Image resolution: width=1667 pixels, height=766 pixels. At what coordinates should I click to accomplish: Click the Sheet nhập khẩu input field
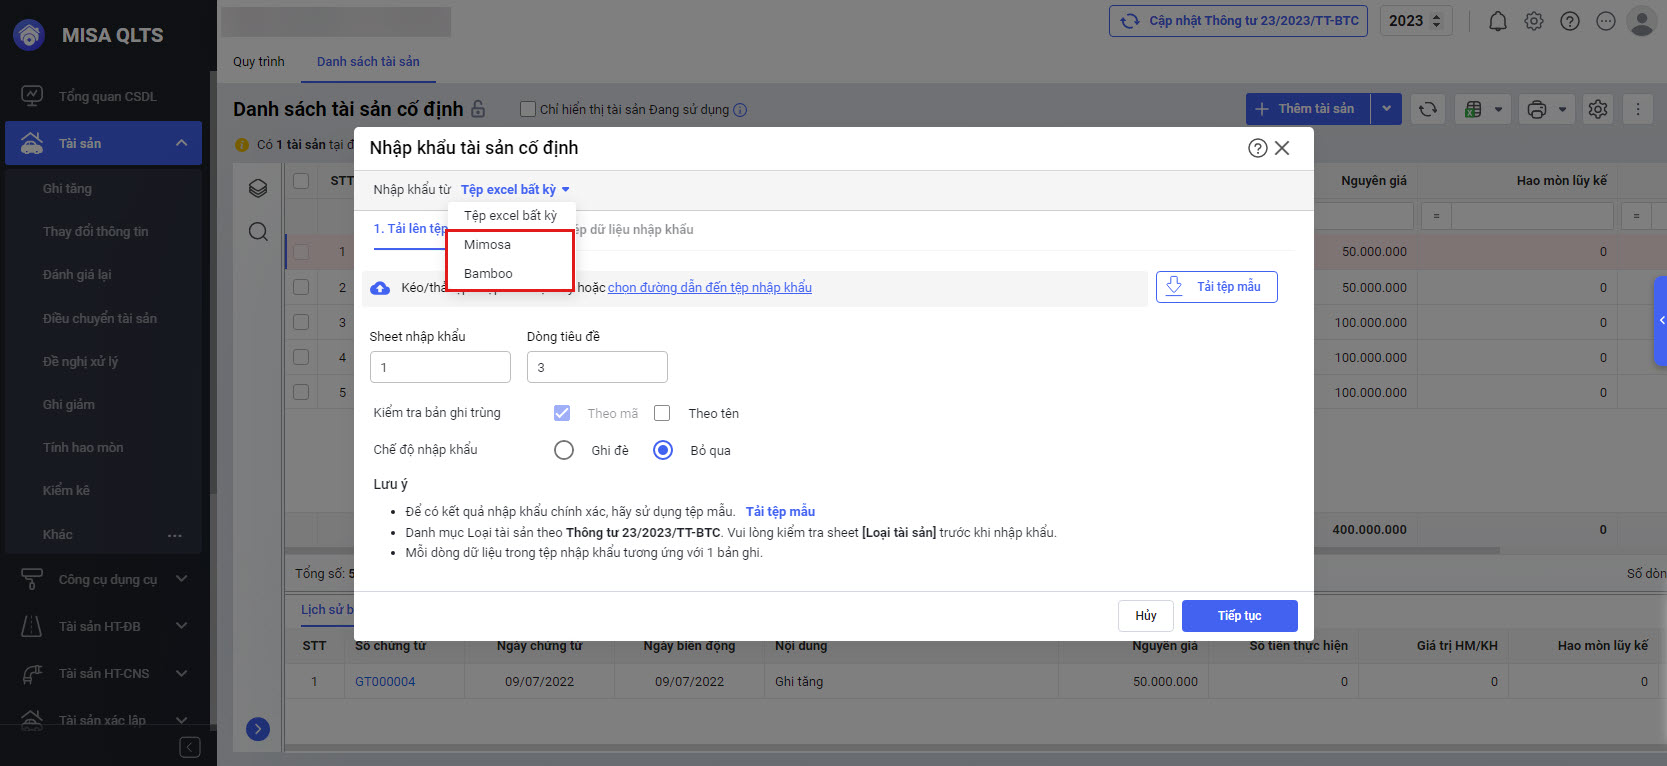click(x=440, y=367)
